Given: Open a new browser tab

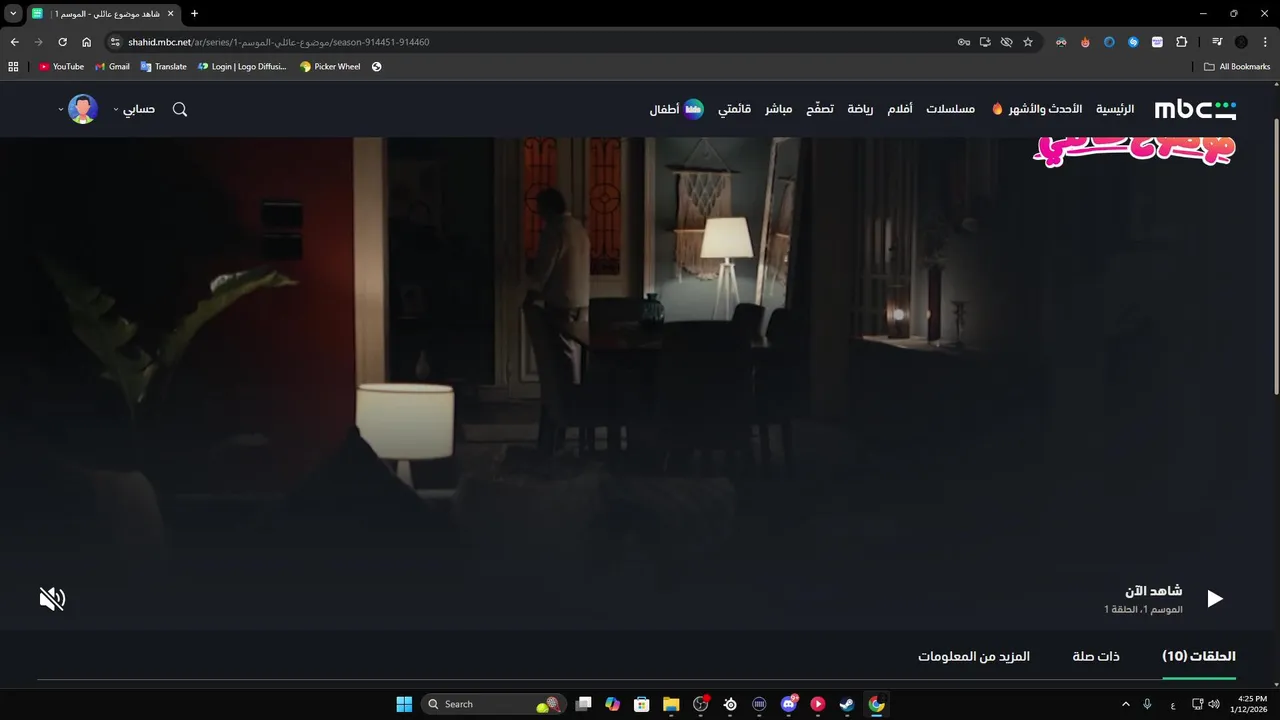Looking at the screenshot, I should pos(194,13).
